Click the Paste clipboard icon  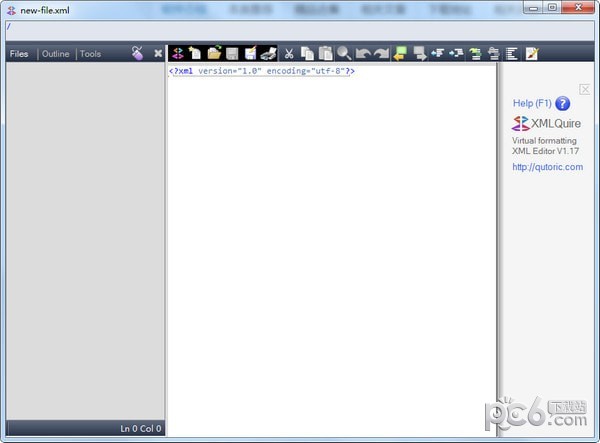coord(325,53)
